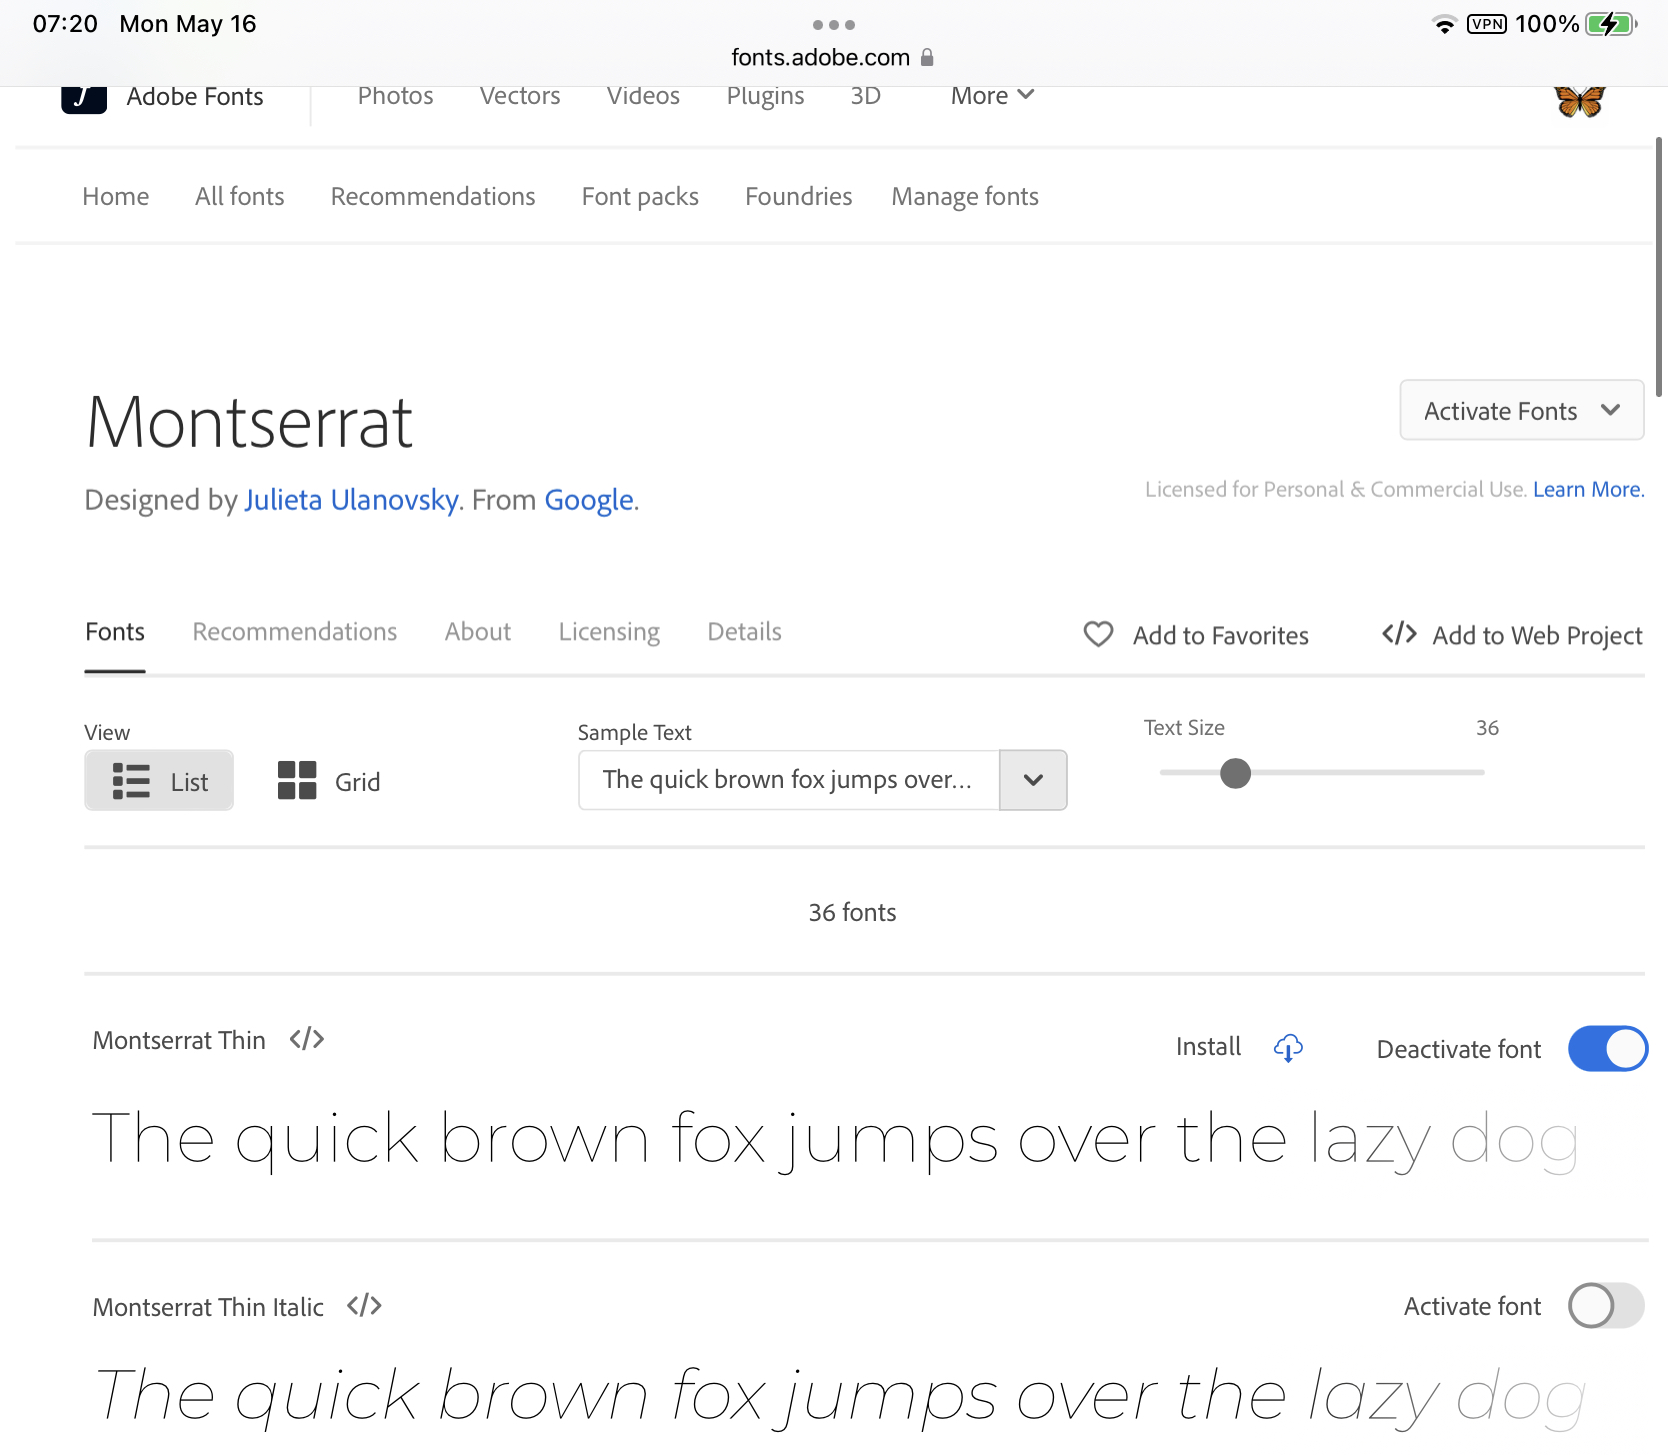Click the cloud Install icon for Montserrat Thin
This screenshot has height=1455, width=1668.
tap(1288, 1047)
